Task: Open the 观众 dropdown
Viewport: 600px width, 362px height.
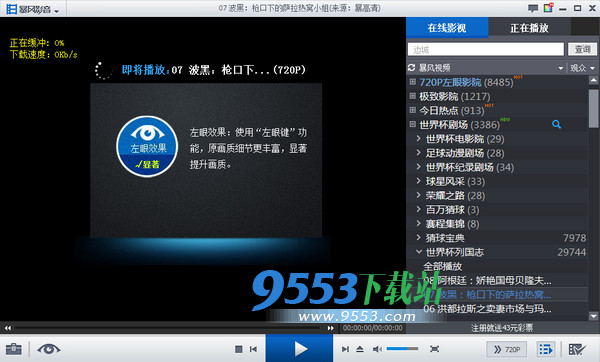Action: (582, 68)
